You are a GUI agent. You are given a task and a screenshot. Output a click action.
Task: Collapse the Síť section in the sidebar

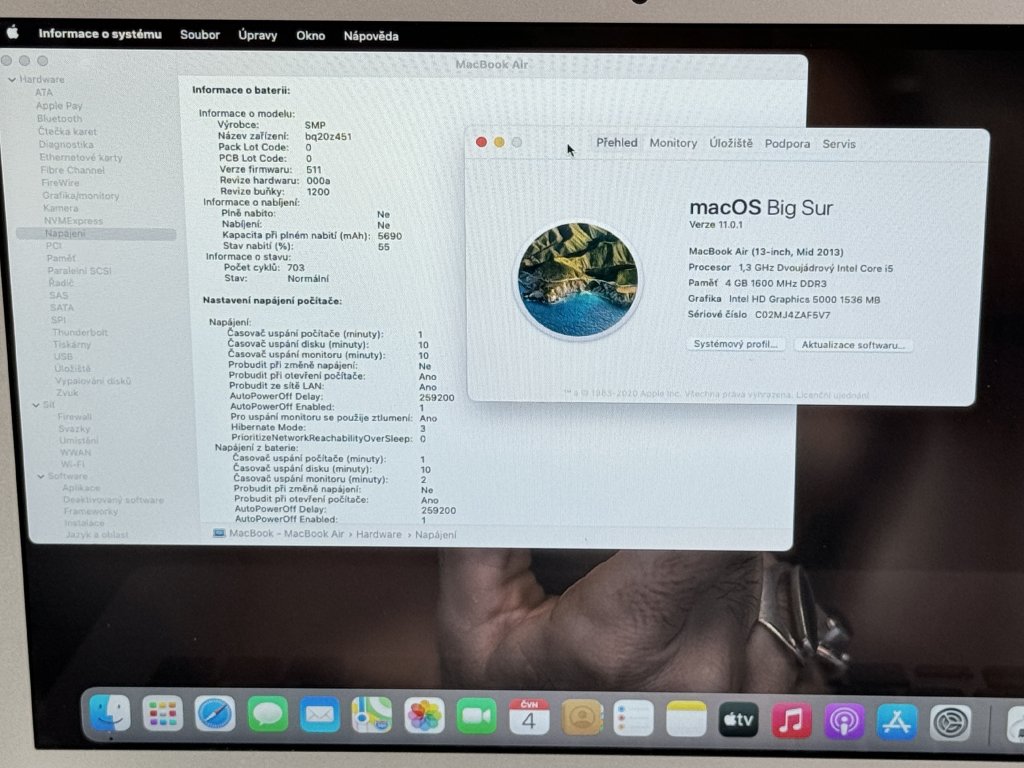(36, 405)
